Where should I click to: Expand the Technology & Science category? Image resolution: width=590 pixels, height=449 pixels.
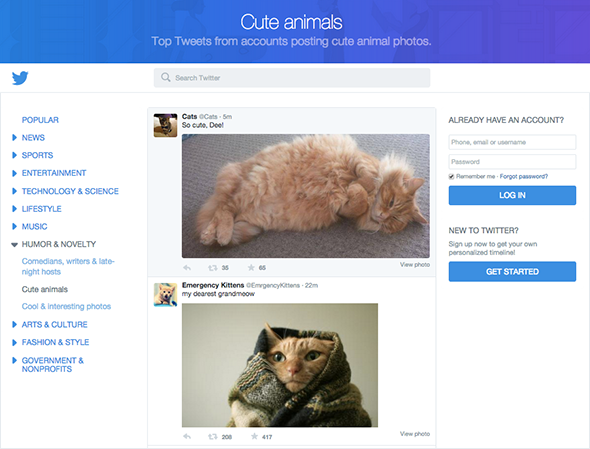pyautogui.click(x=14, y=191)
